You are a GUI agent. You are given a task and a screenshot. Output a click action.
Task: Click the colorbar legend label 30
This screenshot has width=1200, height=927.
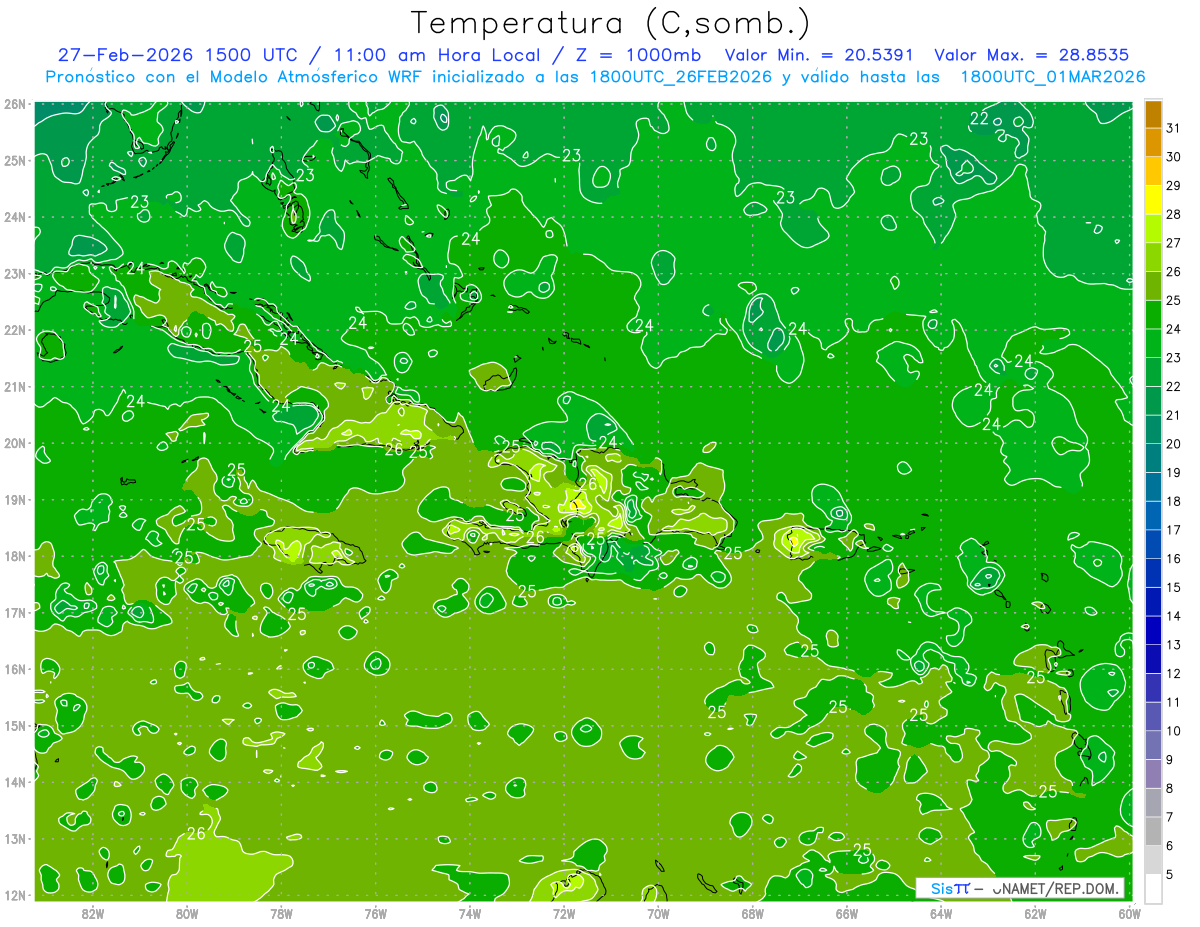pos(1174,157)
